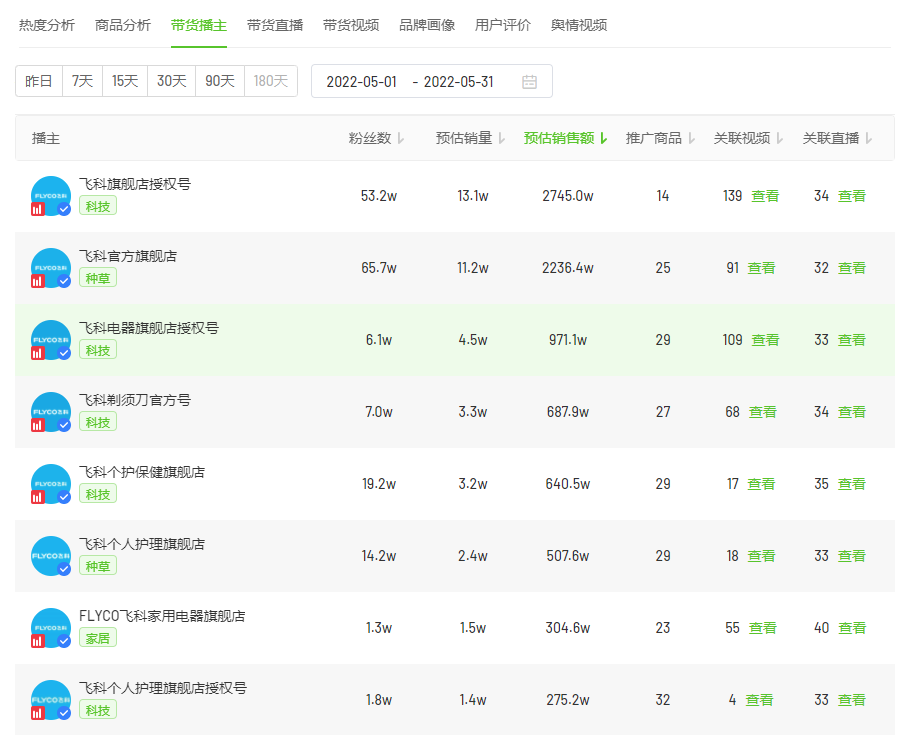This screenshot has width=898, height=735.
Task: Select the 带货播主 tab
Action: [x=199, y=25]
